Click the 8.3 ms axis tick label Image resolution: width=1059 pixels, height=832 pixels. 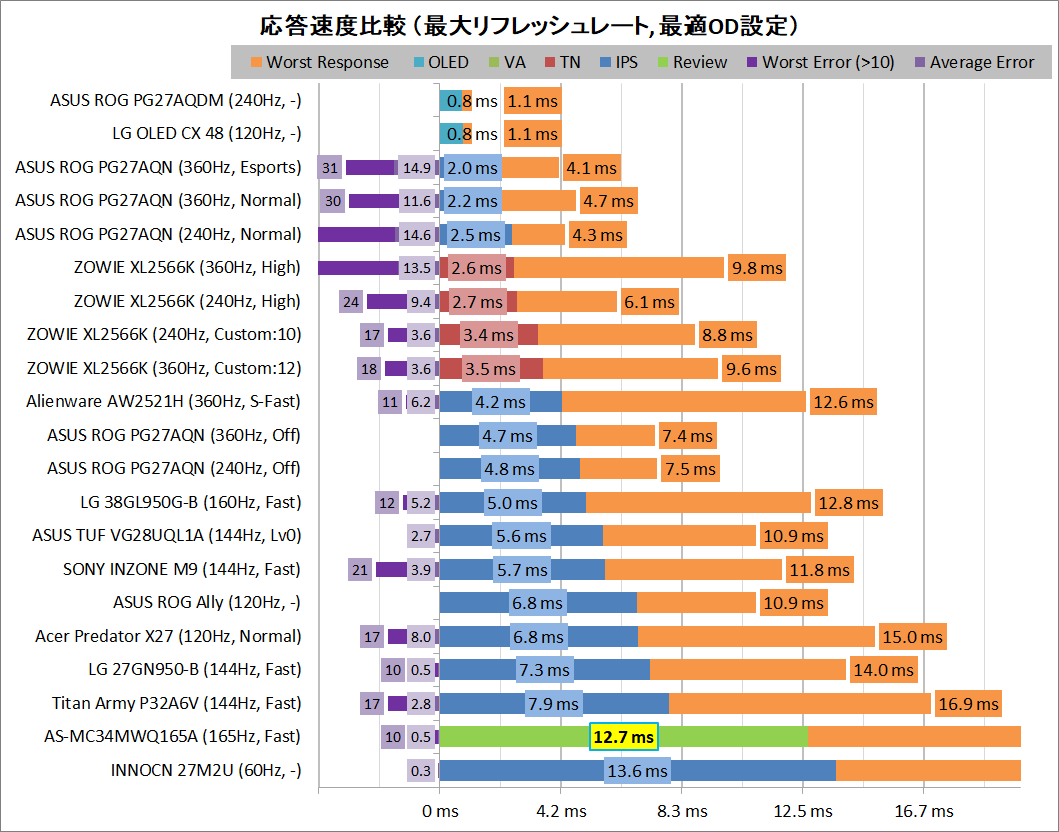[x=682, y=811]
